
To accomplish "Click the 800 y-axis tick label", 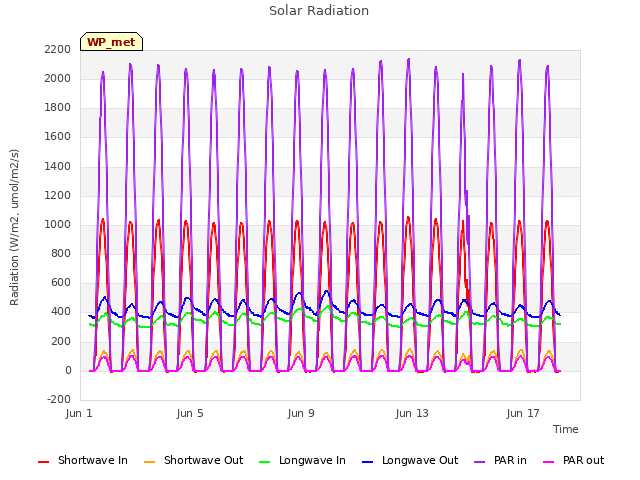I will 61,253.
